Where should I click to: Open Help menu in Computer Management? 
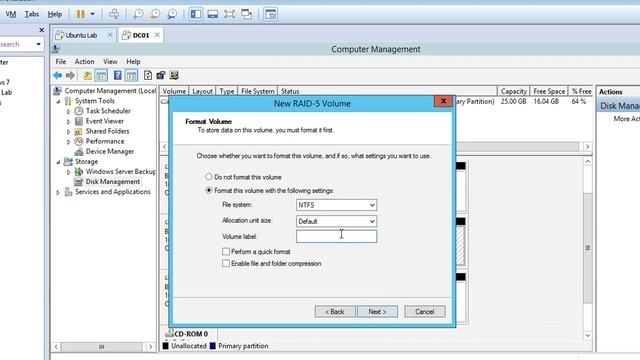coord(133,62)
